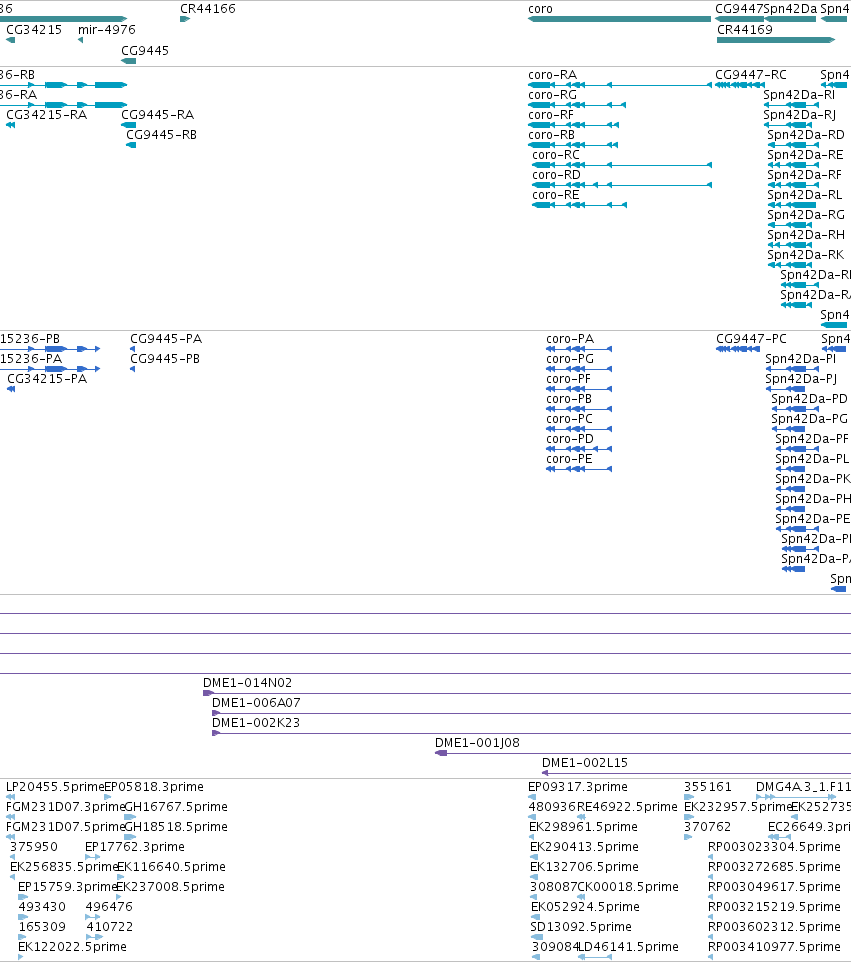Click the 496476 feature label
This screenshot has height=962, width=851.
pos(109,907)
